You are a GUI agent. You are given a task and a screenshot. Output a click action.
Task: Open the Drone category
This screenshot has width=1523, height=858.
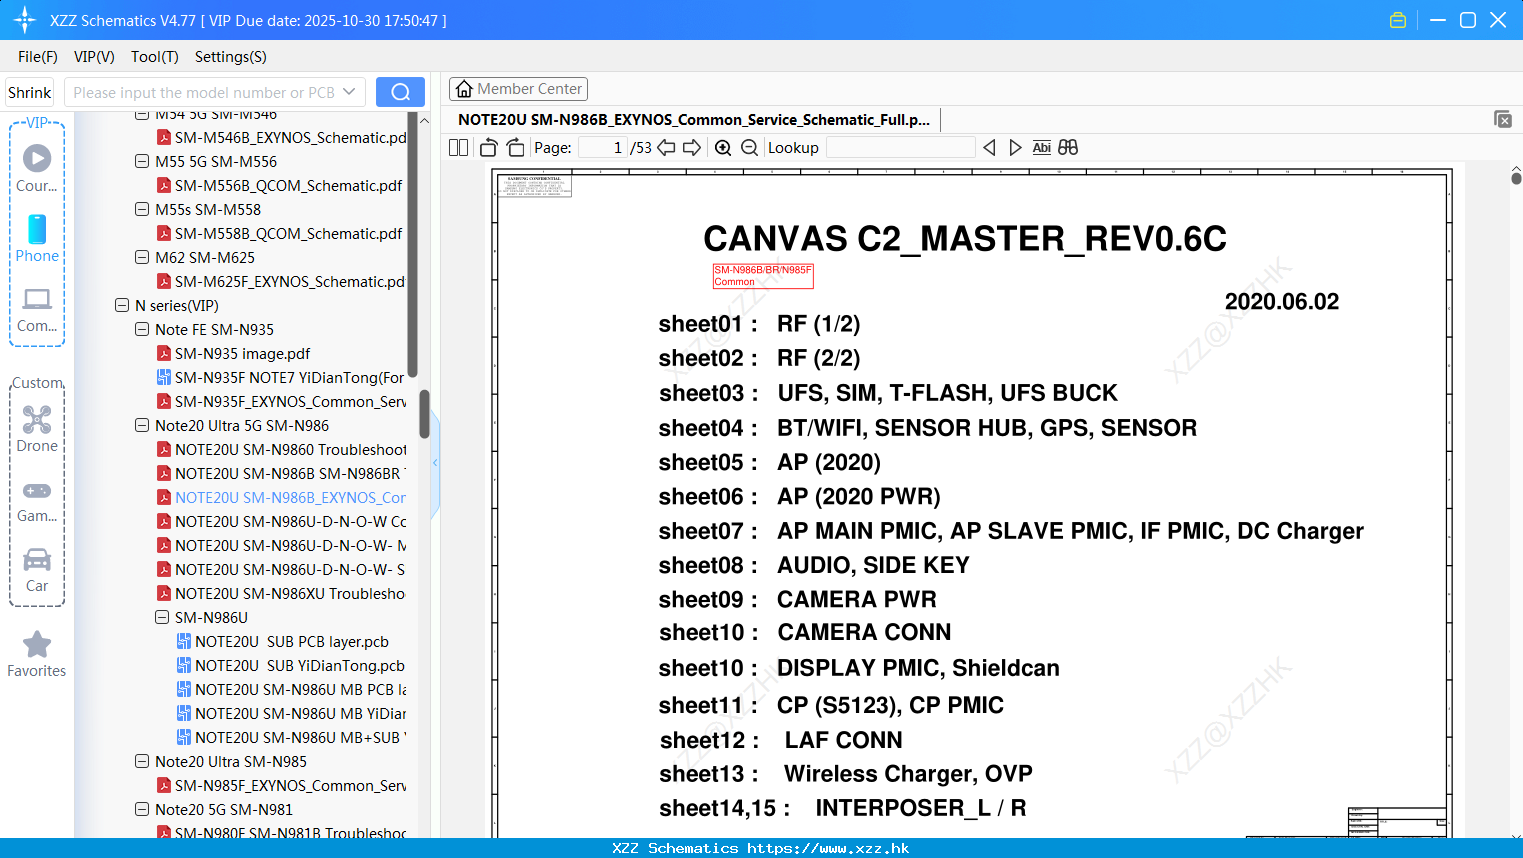(x=37, y=428)
